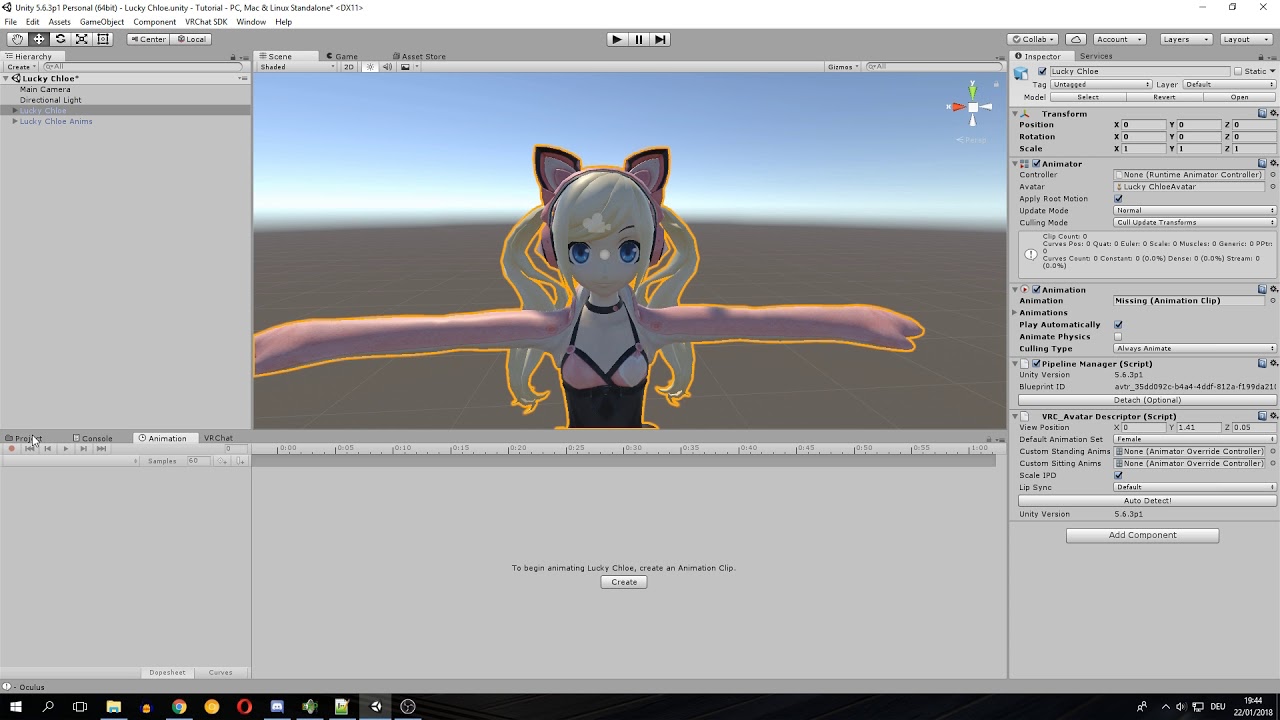This screenshot has height=720, width=1280.
Task: Open Culling Type dropdown
Action: pyautogui.click(x=1195, y=349)
